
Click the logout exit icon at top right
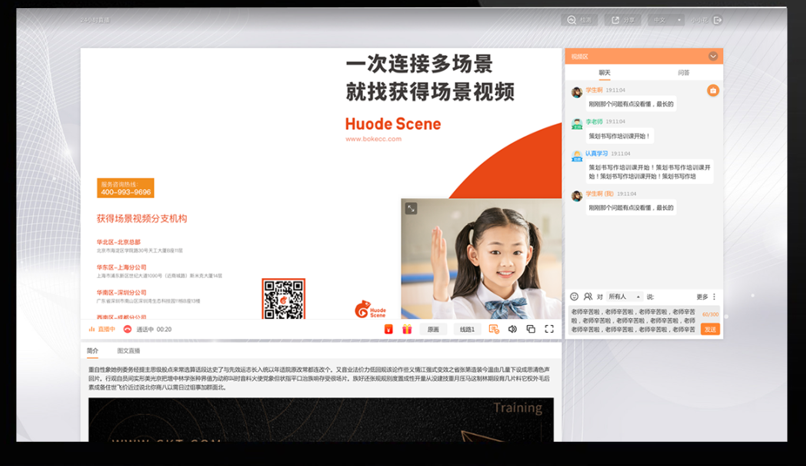(718, 20)
